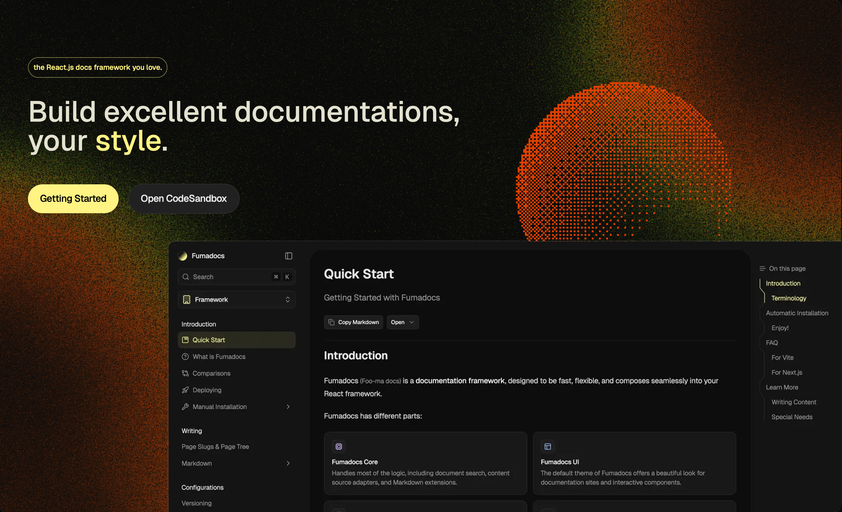
Task: Jump to Terminology in table of contents
Action: pos(789,299)
